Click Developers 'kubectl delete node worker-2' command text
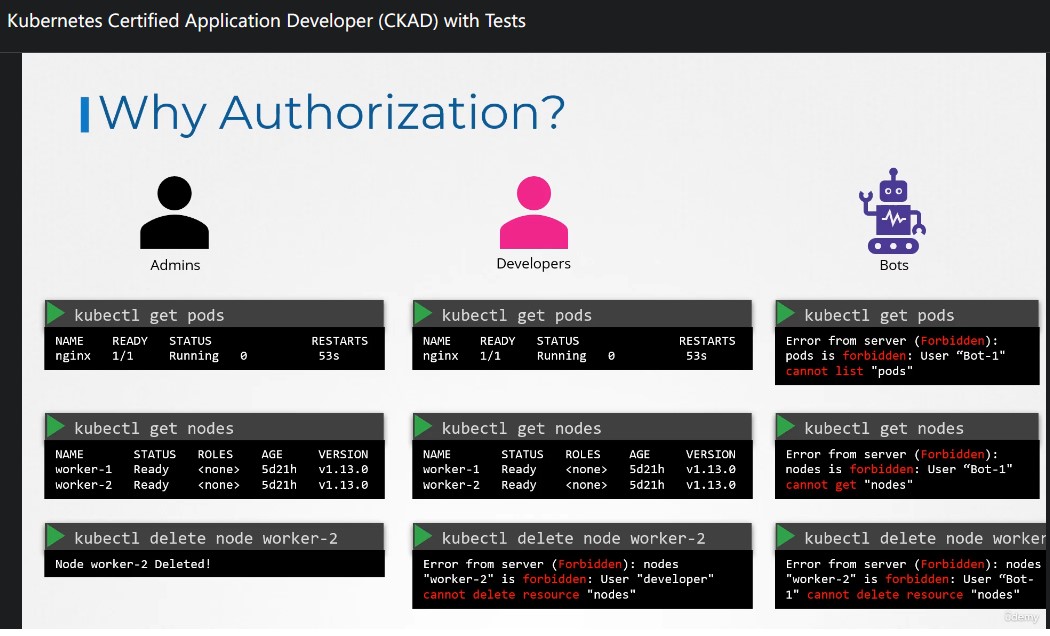 pyautogui.click(x=574, y=538)
